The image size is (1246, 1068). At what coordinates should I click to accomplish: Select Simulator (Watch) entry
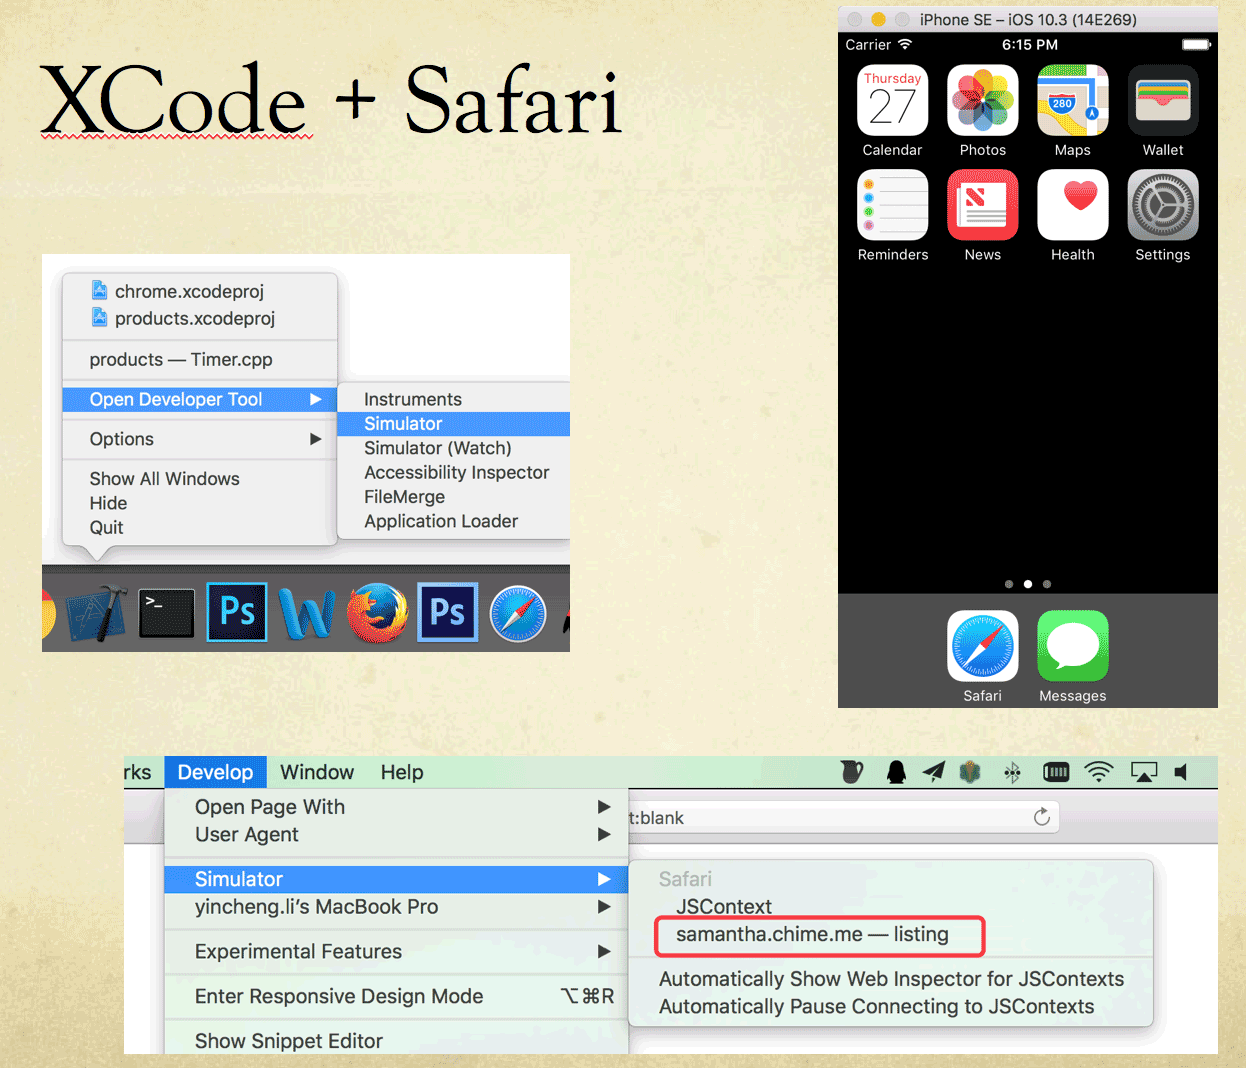(454, 448)
